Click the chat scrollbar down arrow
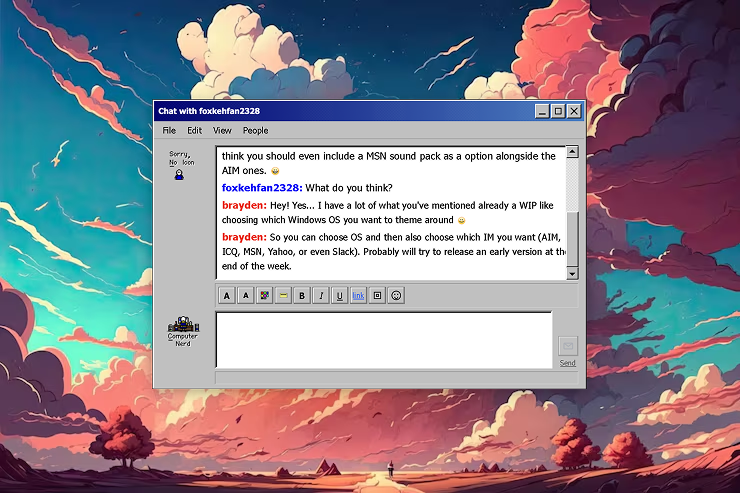 click(572, 274)
